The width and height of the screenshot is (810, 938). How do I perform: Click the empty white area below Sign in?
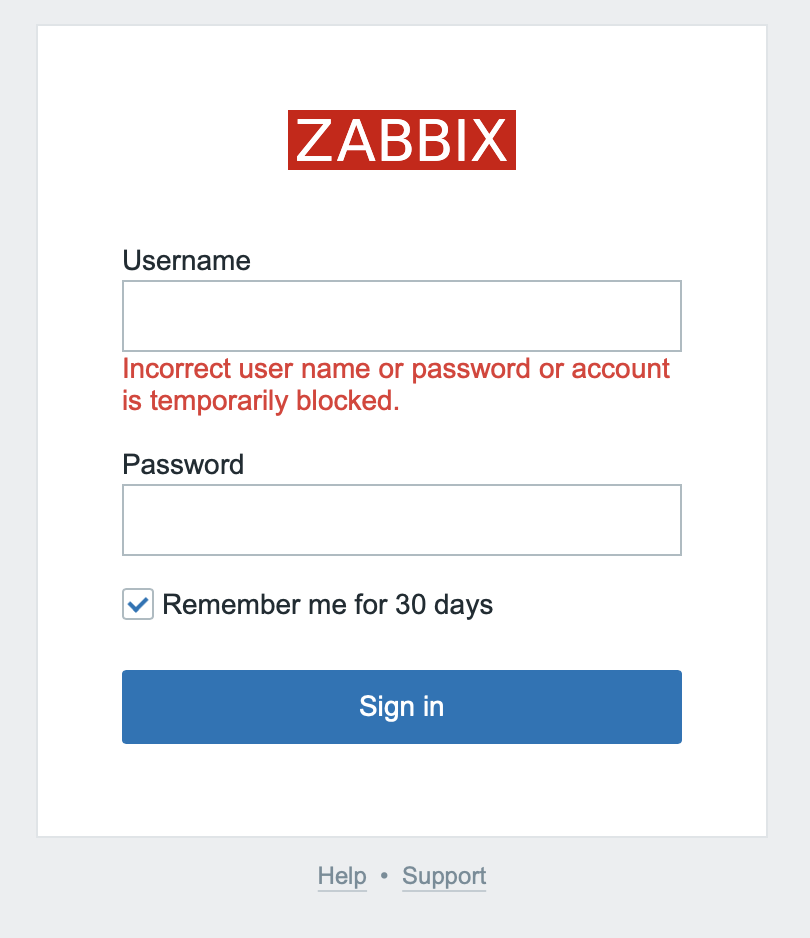[x=402, y=790]
